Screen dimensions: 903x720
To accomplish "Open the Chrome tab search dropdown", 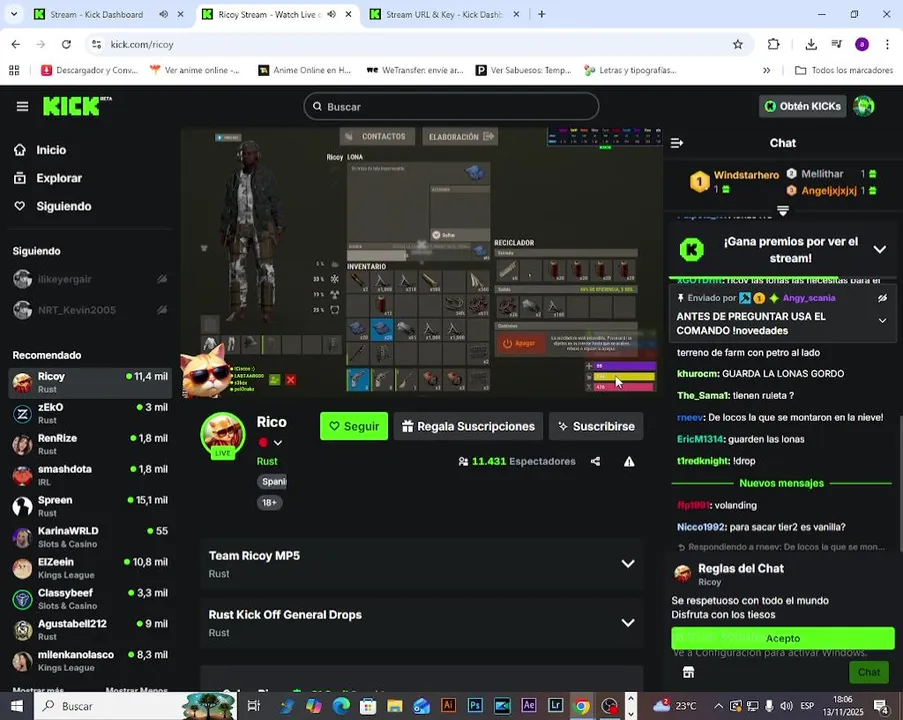I will tap(14, 14).
